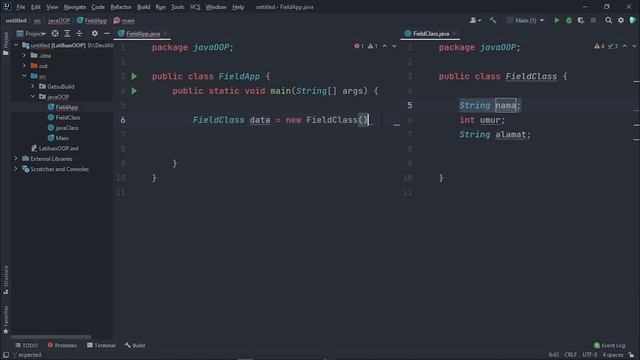
Task: Open Project panel options gear
Action: pos(95,33)
